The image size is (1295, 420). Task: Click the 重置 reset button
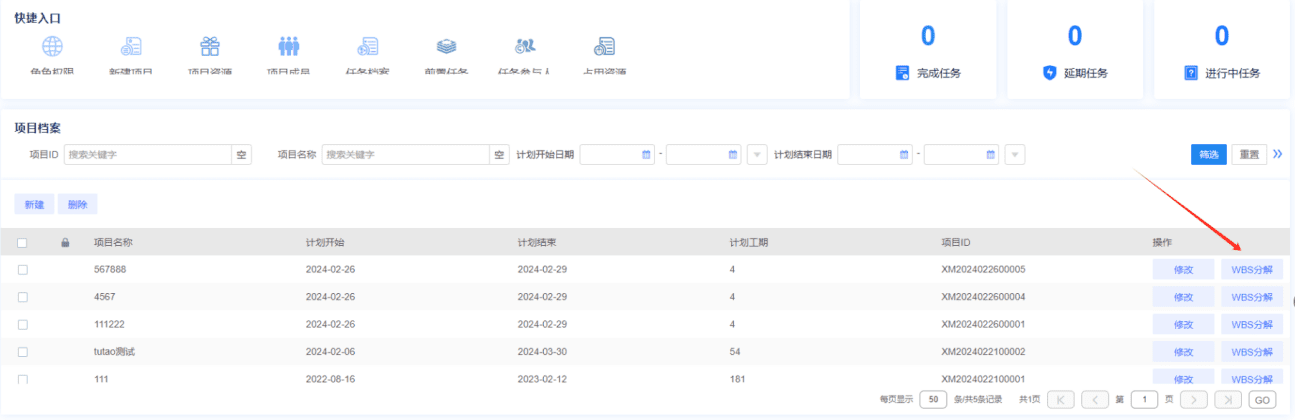click(1249, 155)
